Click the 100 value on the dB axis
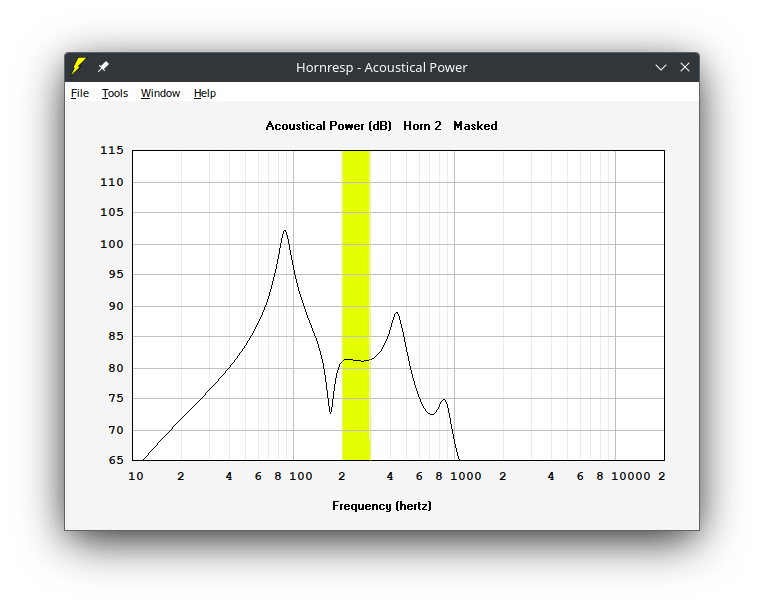Screen dimensions: 764x607 pyautogui.click(x=112, y=244)
